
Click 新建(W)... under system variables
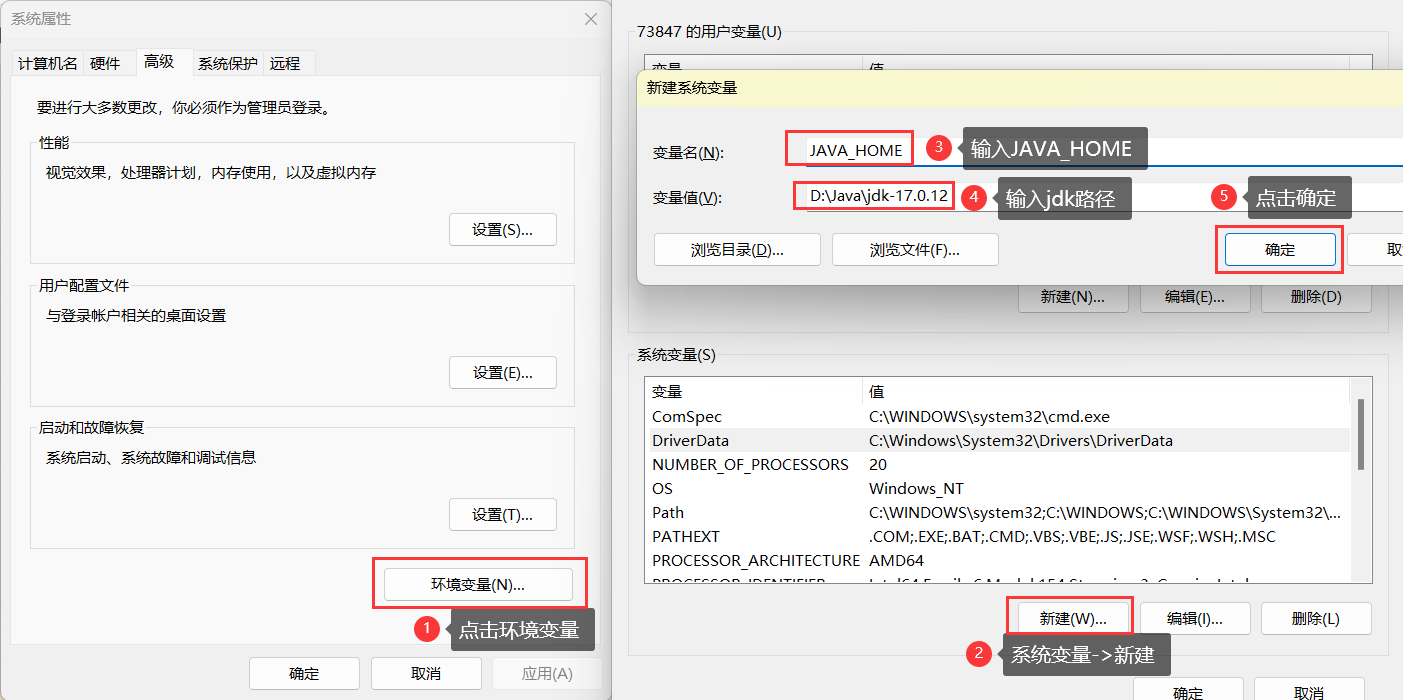pos(1074,619)
